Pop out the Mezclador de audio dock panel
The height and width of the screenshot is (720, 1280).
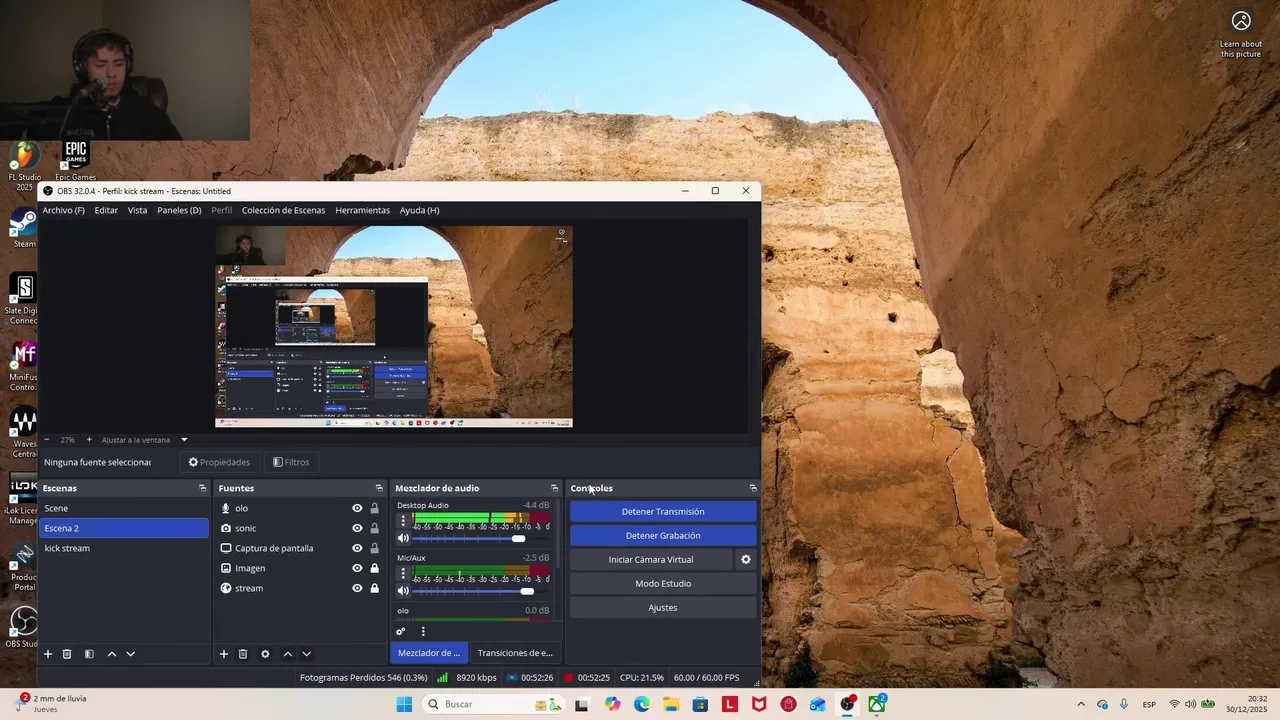(554, 488)
